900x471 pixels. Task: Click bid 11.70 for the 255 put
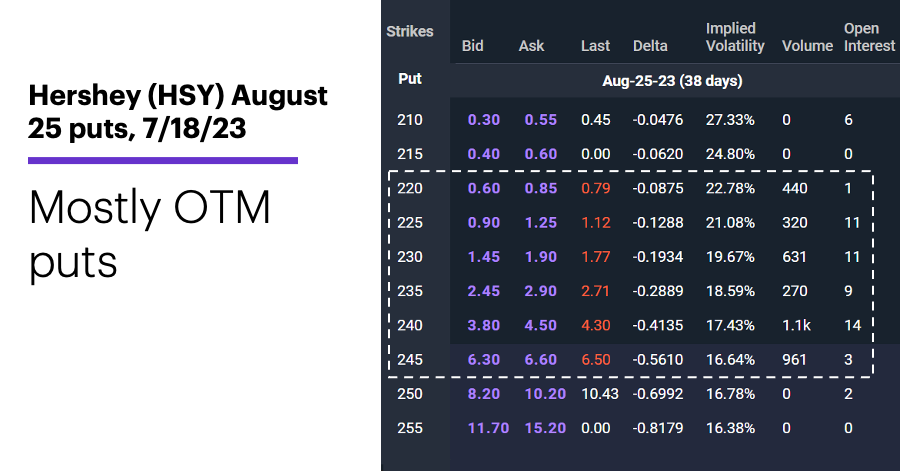pos(488,428)
